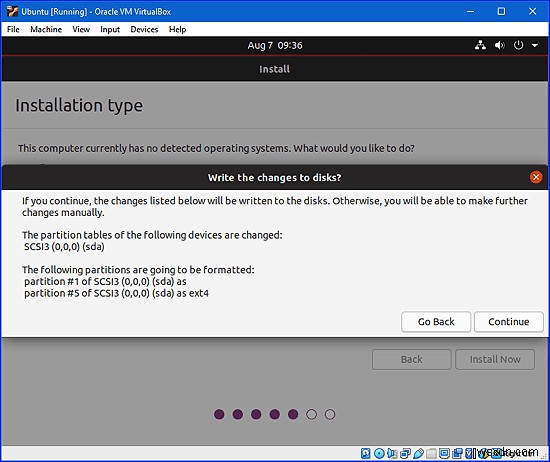Click the 'partition #1 of SCSI3' line
The height and width of the screenshot is (462, 550).
(x=105, y=281)
